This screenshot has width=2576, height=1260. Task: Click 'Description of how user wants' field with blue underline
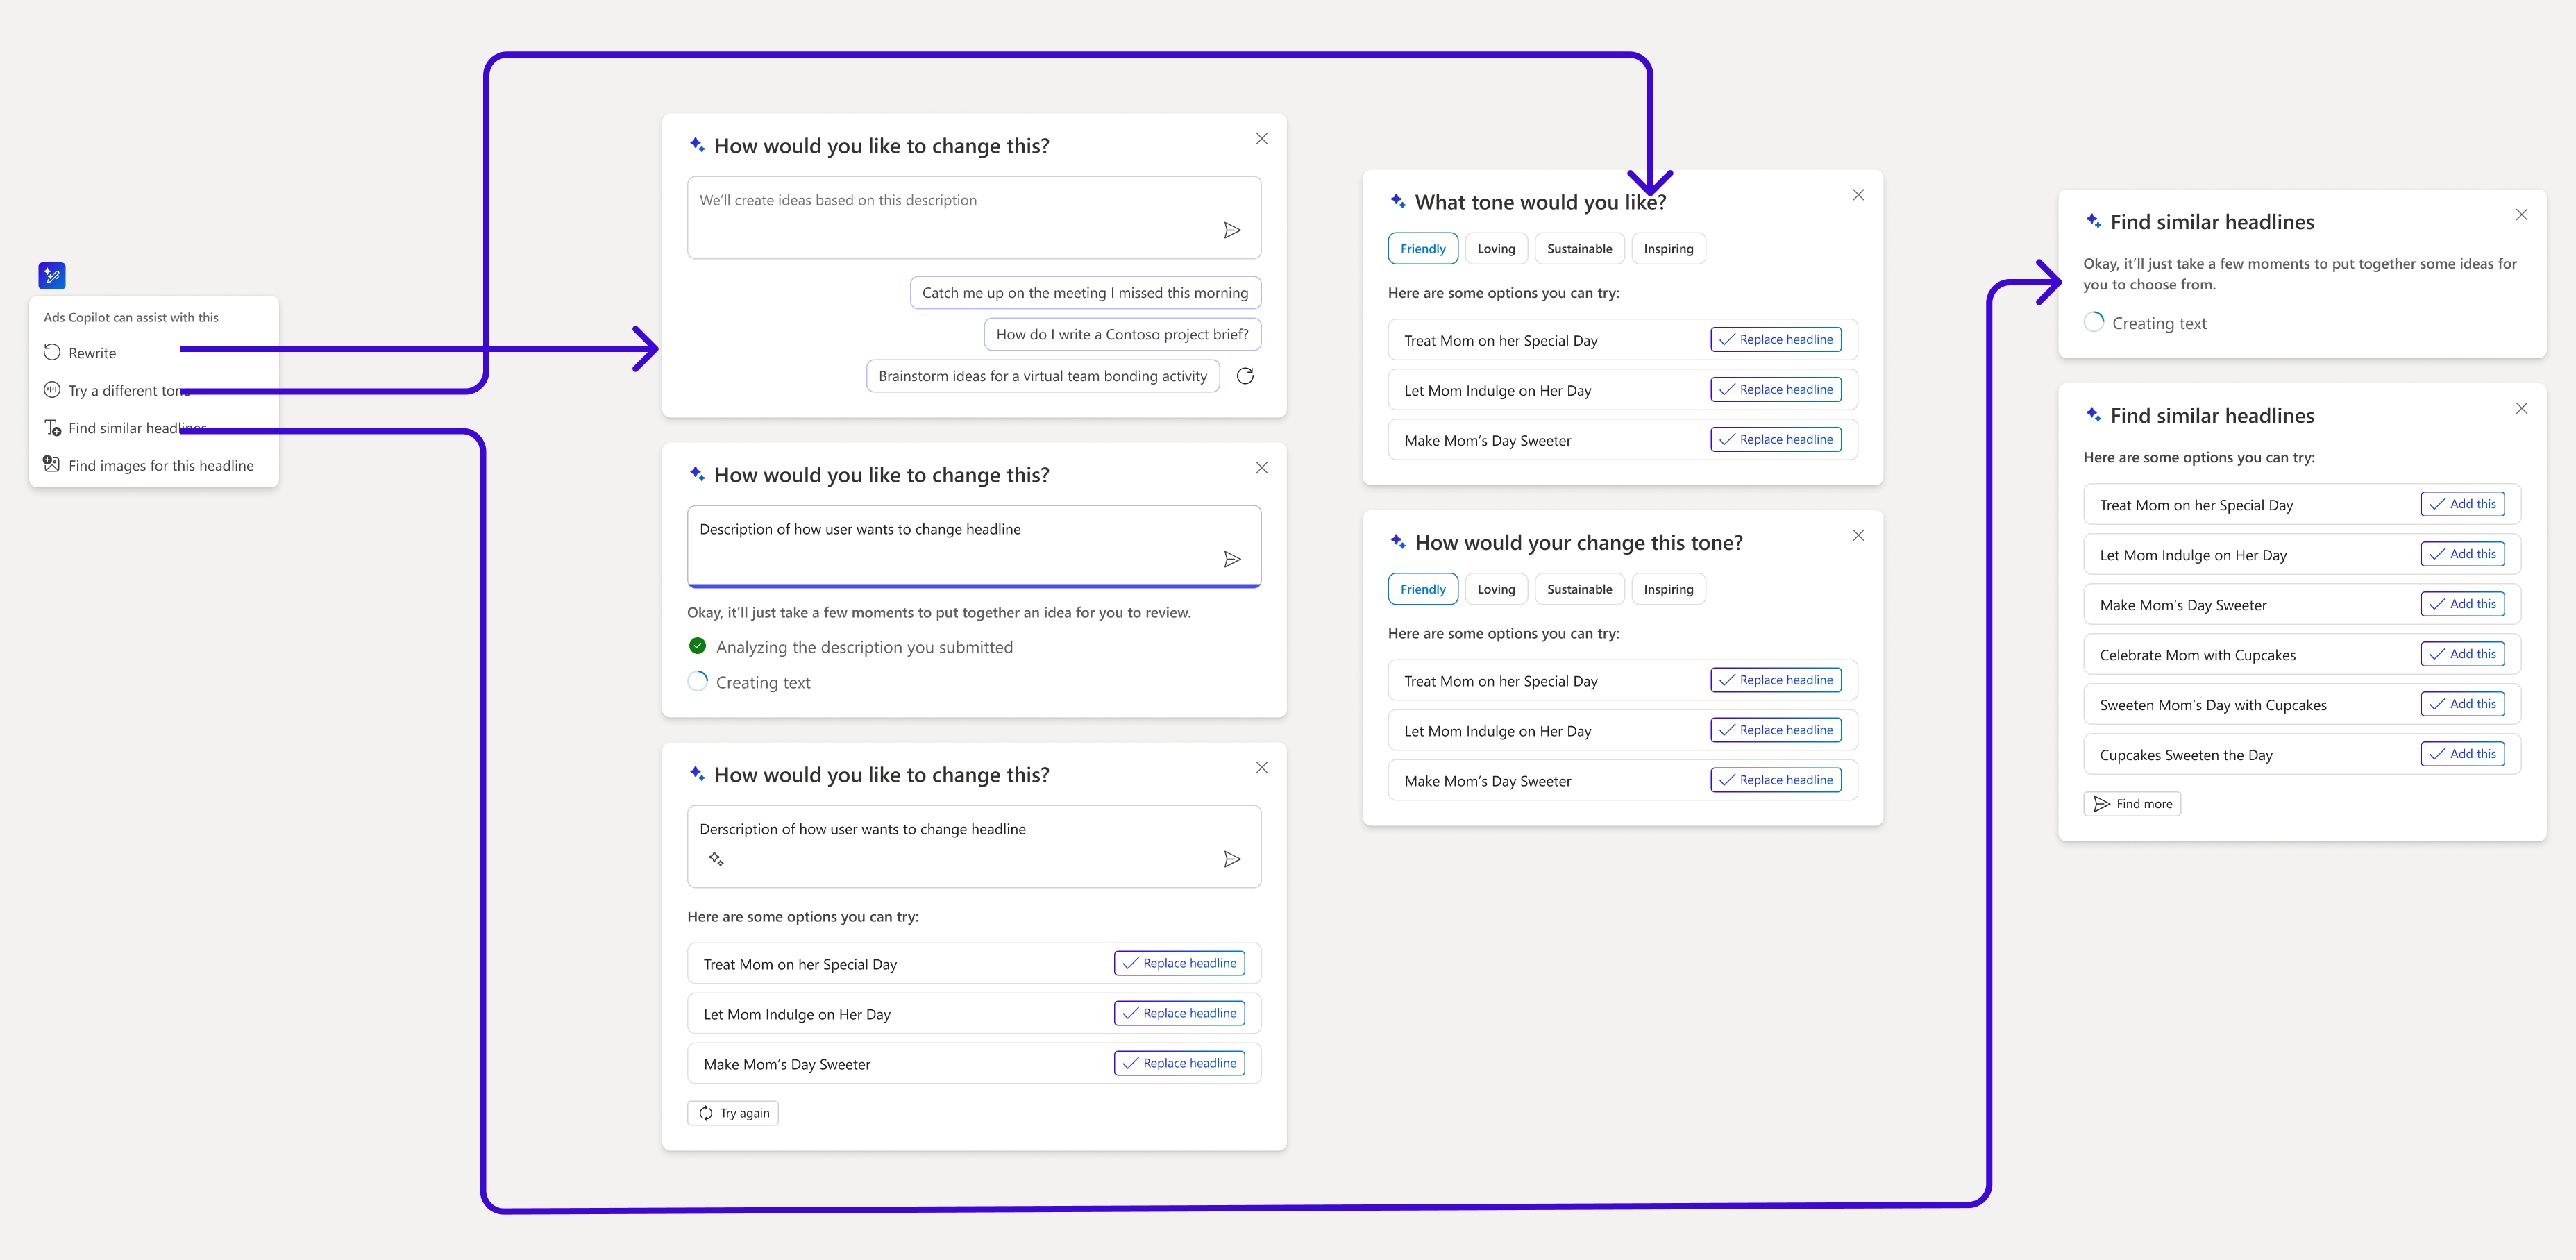974,546
